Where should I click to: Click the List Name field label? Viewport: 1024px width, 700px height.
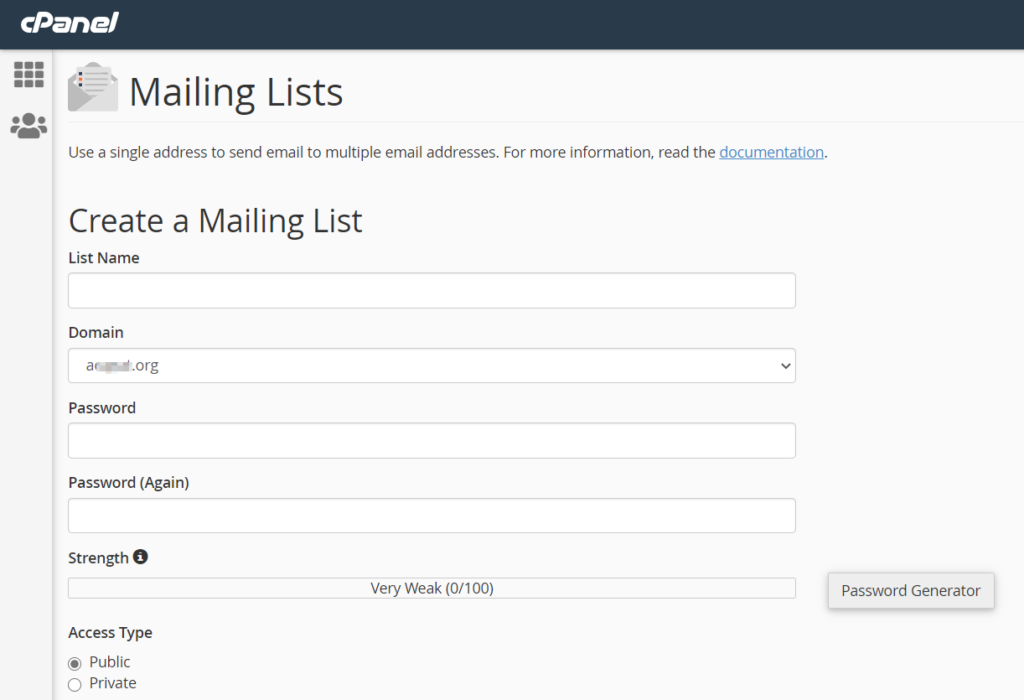104,258
